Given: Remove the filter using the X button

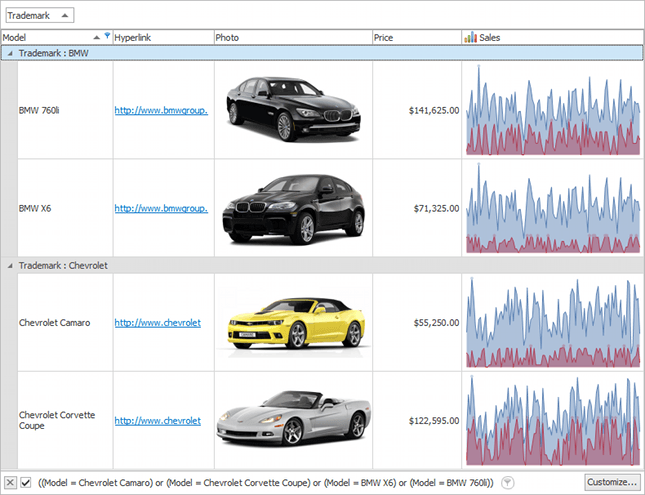Looking at the screenshot, I should [10, 483].
